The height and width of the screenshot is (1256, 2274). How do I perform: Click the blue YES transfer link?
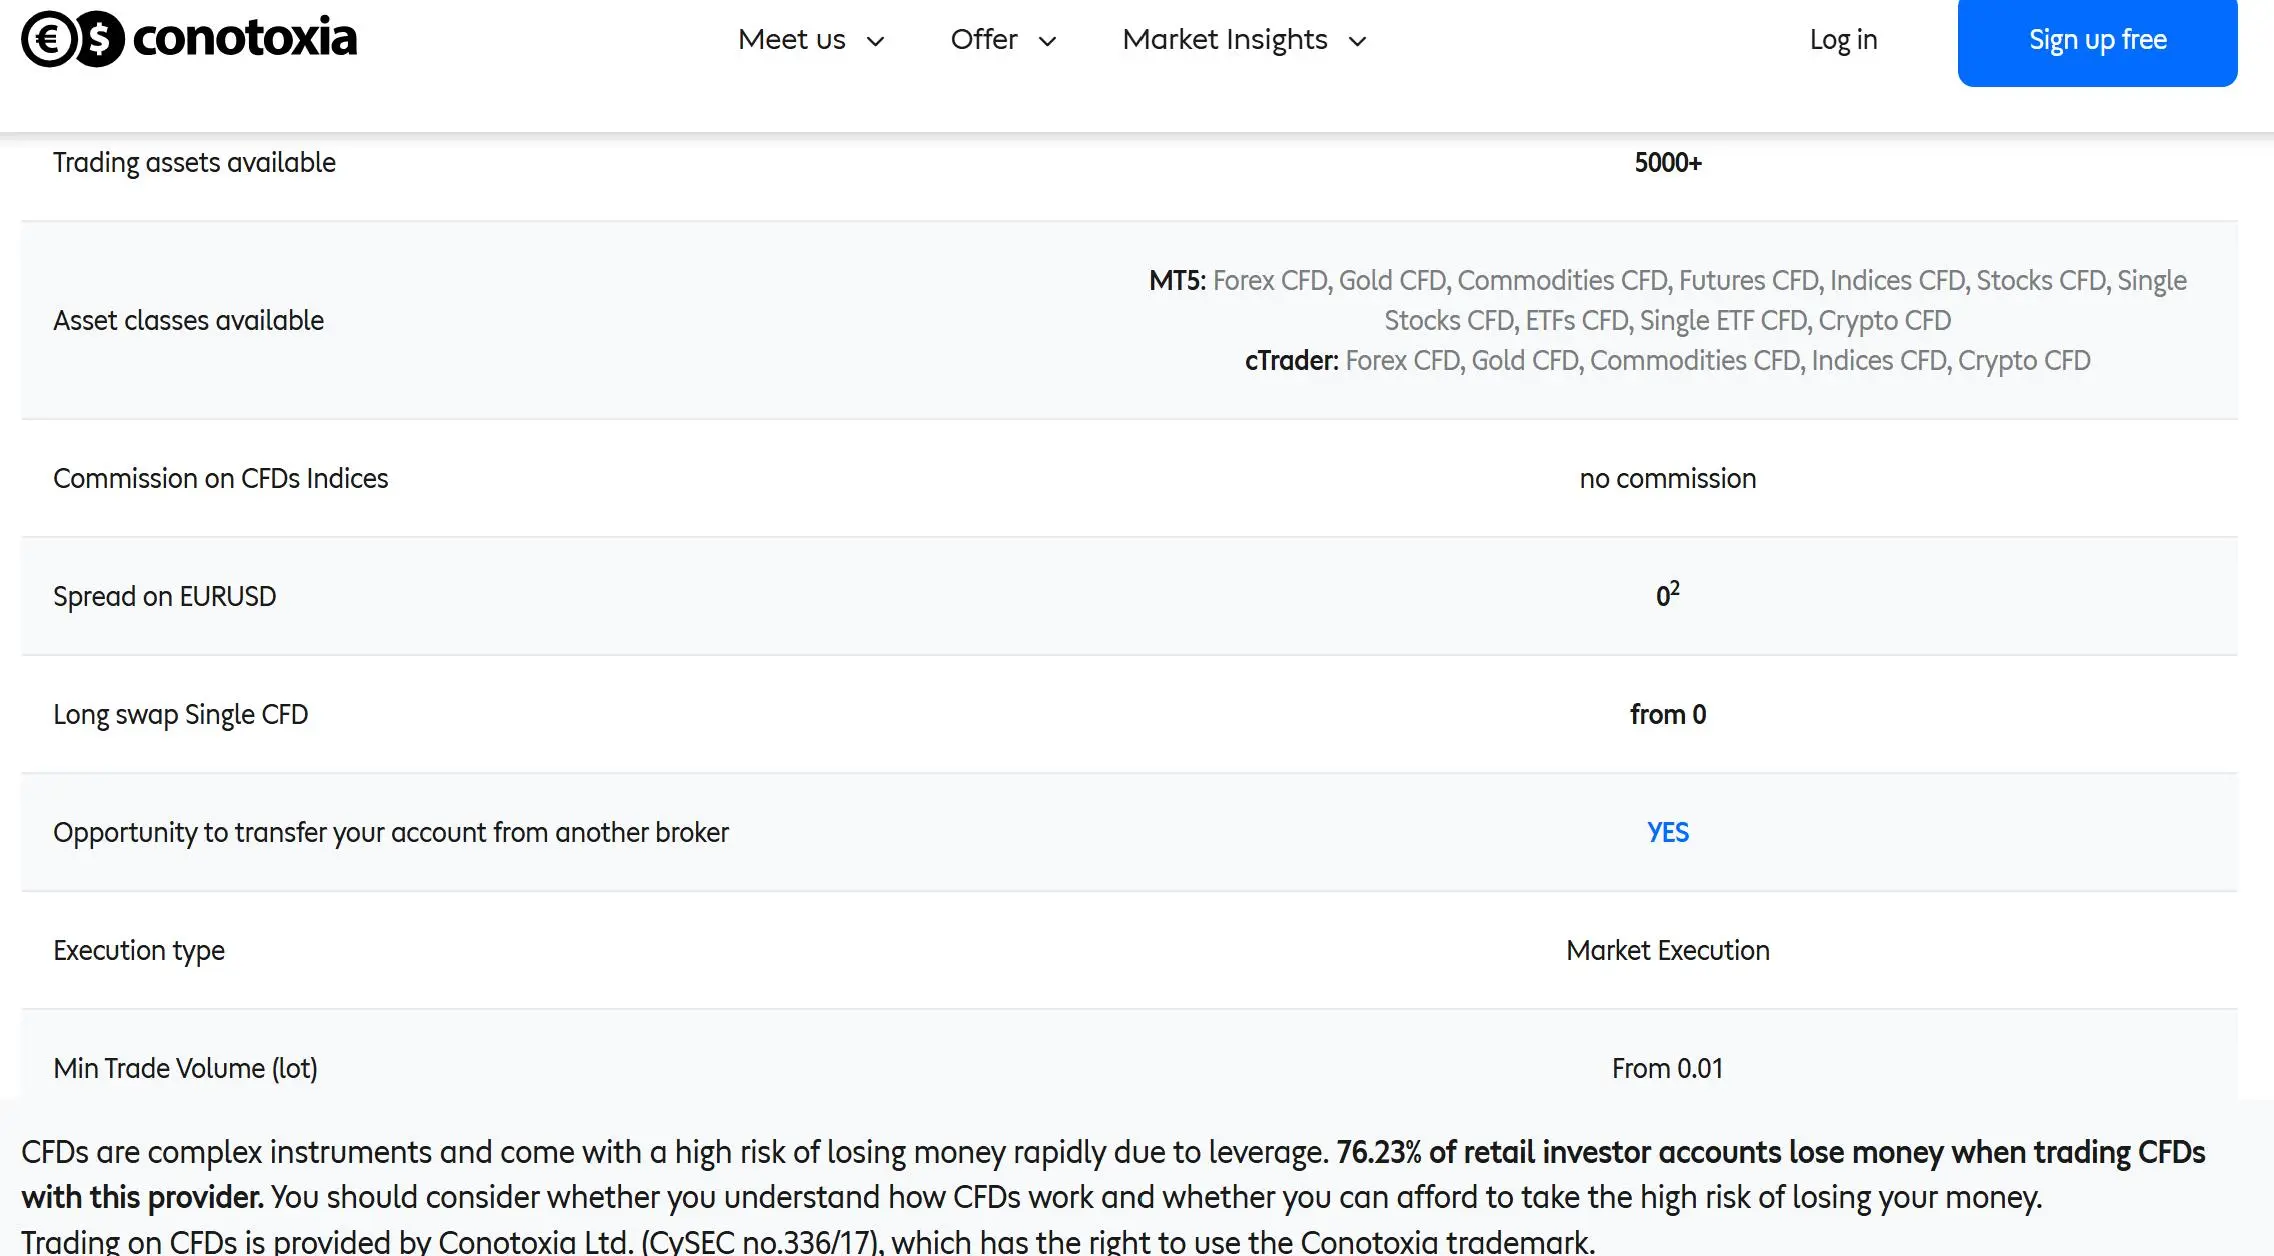[1667, 832]
